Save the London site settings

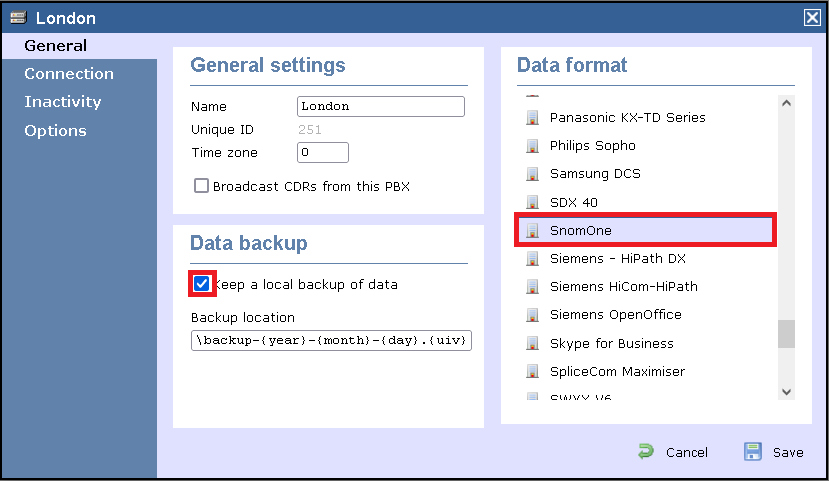(x=774, y=452)
